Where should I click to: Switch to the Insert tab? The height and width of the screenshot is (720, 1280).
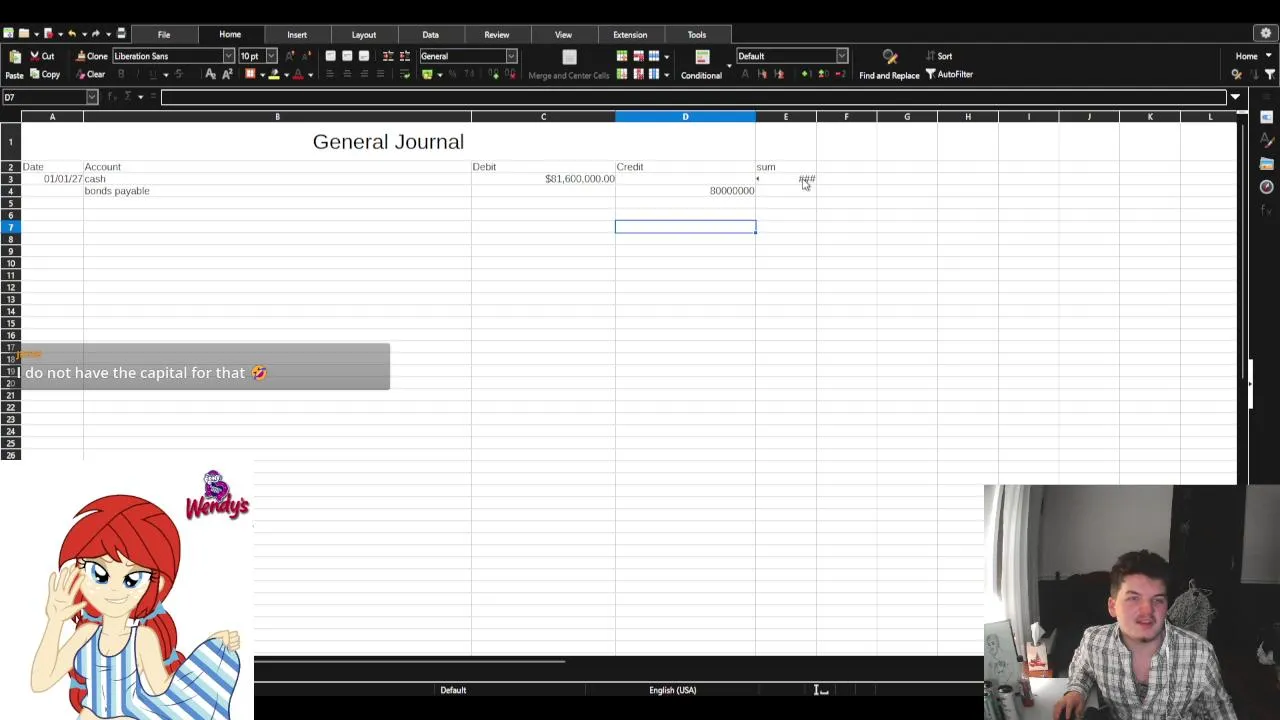point(297,34)
